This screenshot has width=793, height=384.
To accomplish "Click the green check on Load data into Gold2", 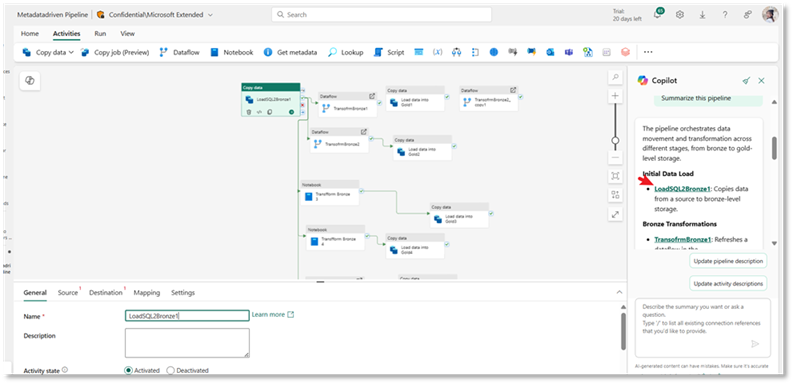I will point(454,146).
